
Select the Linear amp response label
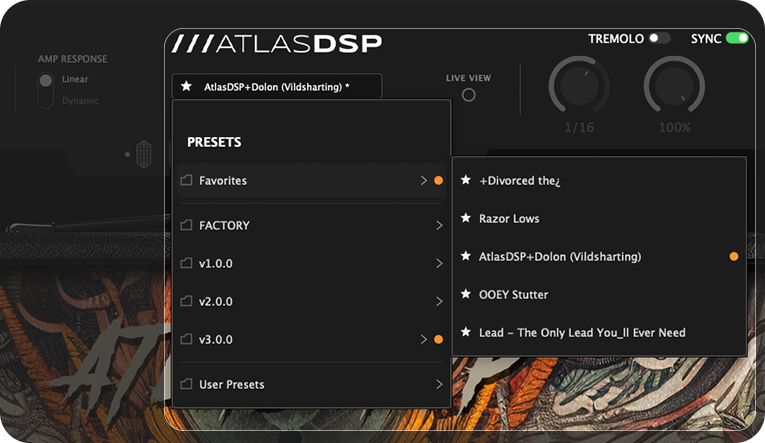click(75, 79)
